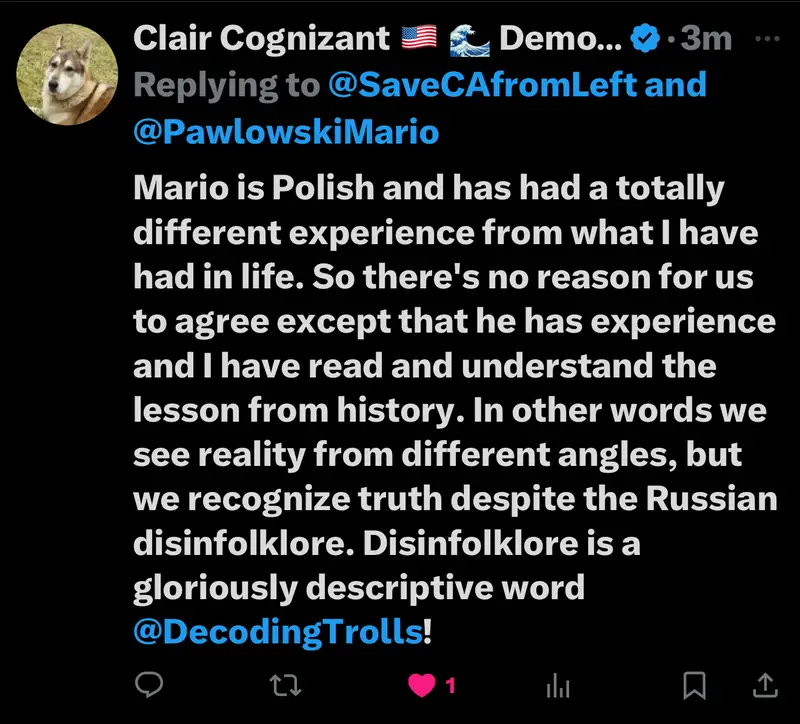800x724 pixels.
Task: Open tweet by clicking "Mario is Polish" text
Action: coord(242,187)
